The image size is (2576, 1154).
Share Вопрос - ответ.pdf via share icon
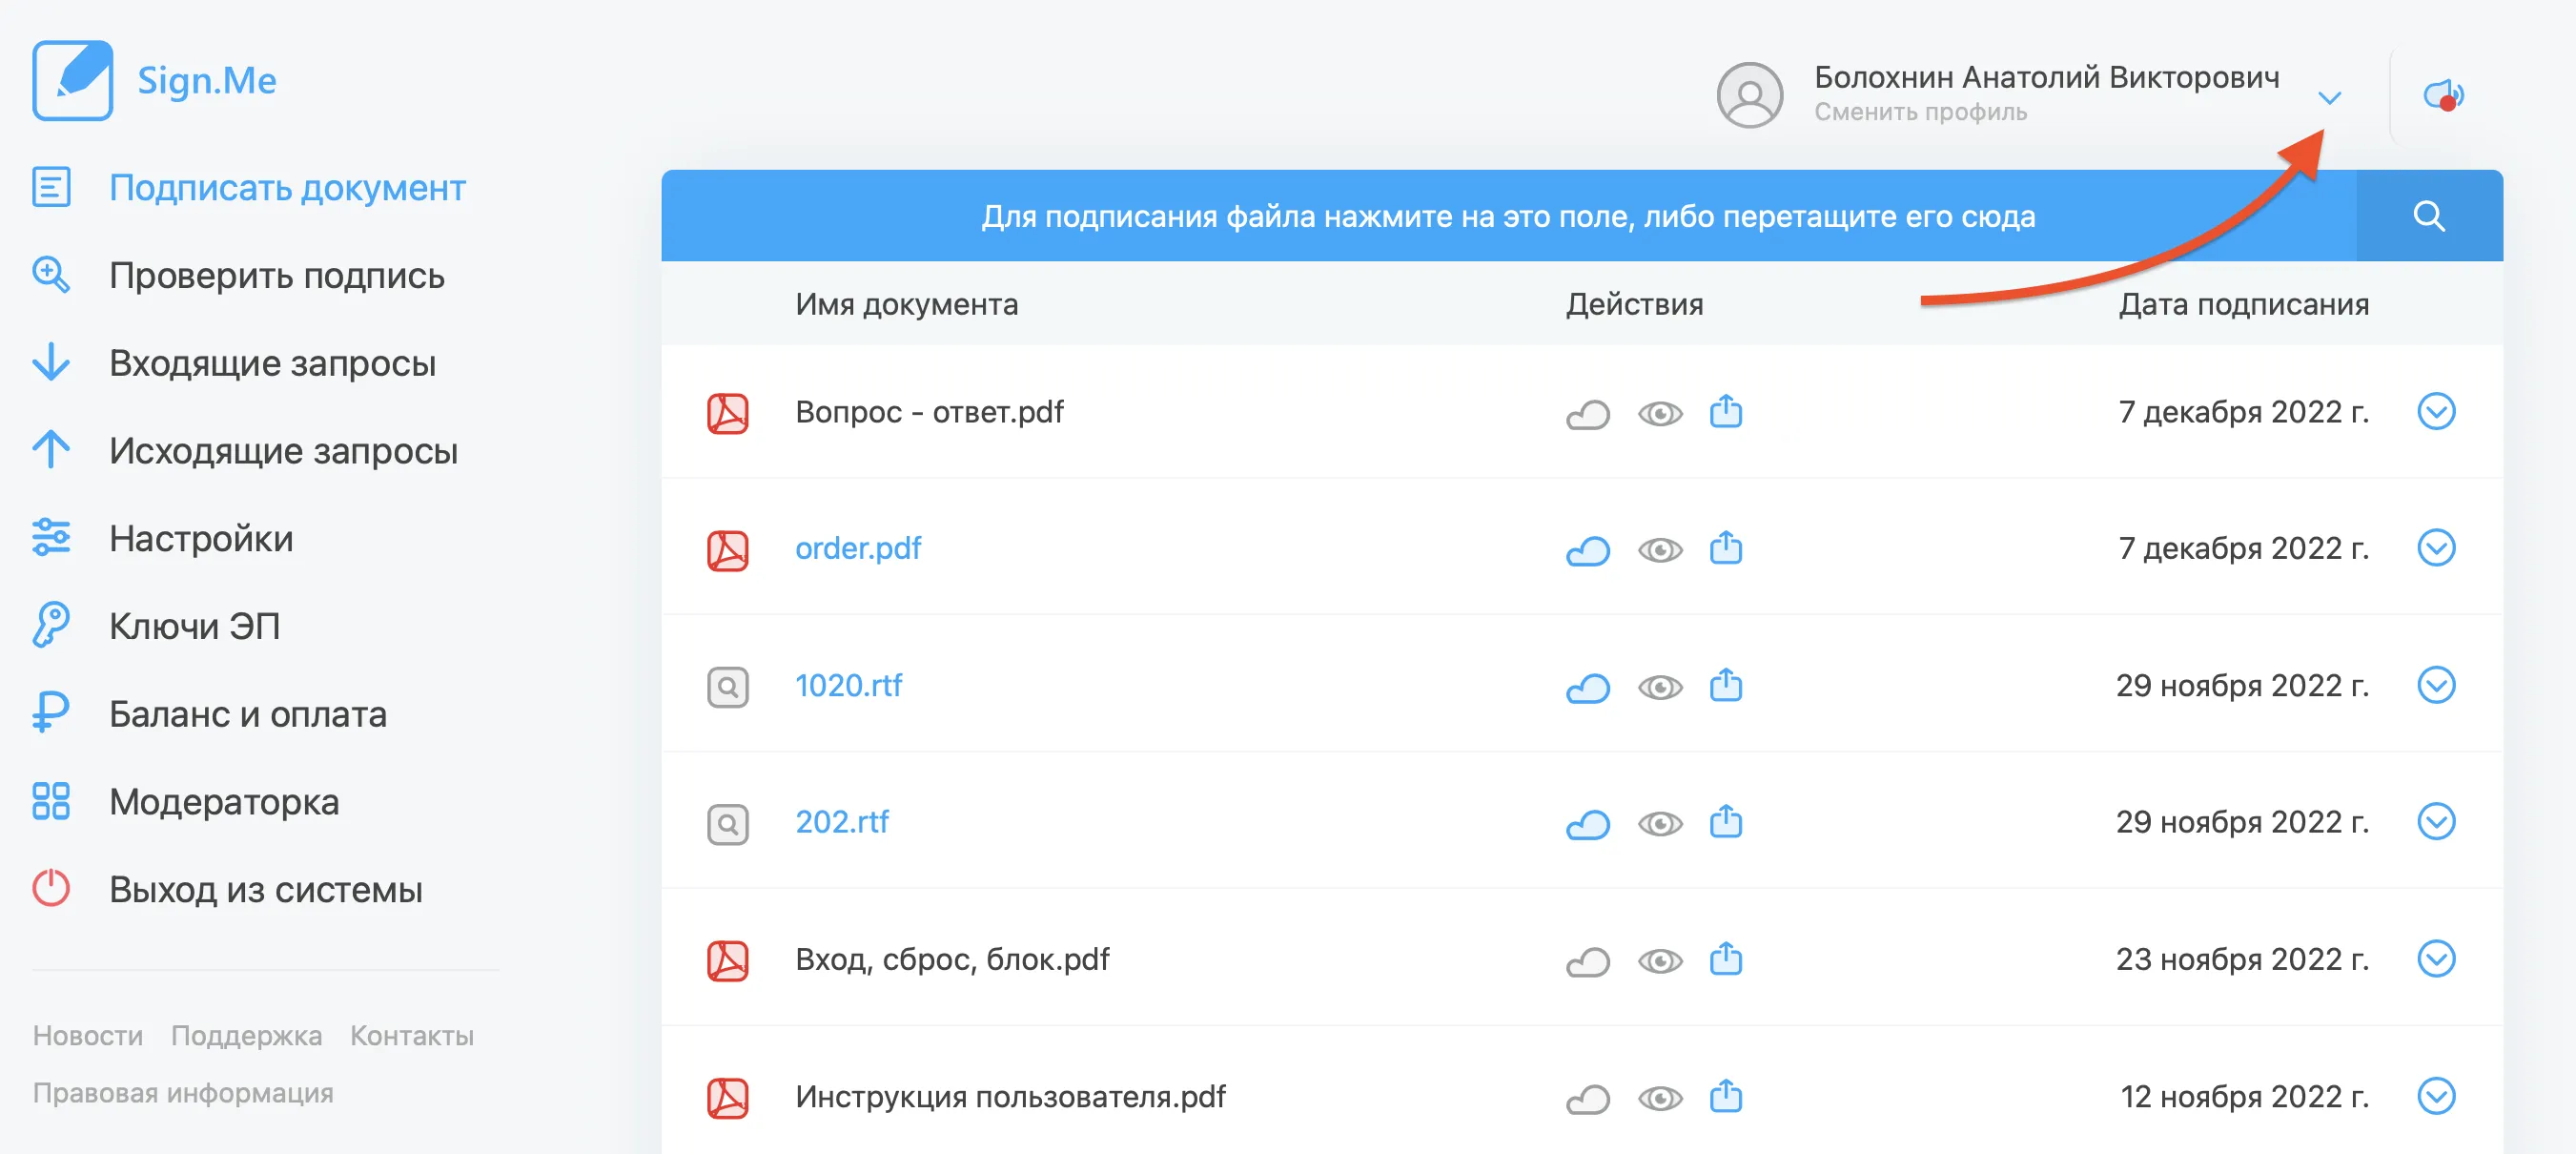[1726, 411]
